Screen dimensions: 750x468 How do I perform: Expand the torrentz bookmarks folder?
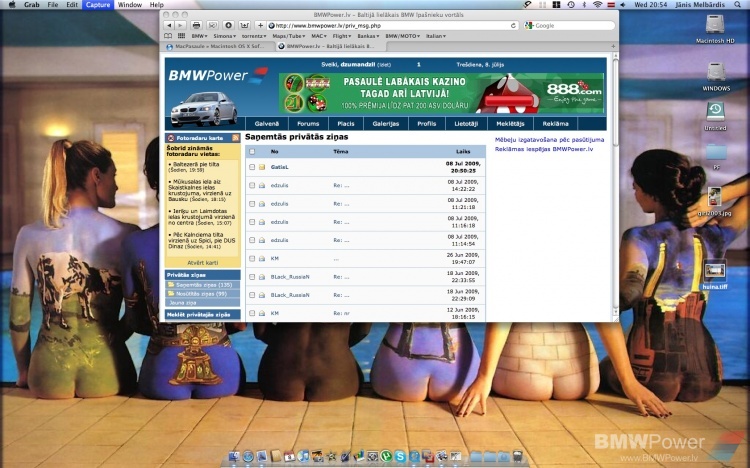pyautogui.click(x=254, y=36)
